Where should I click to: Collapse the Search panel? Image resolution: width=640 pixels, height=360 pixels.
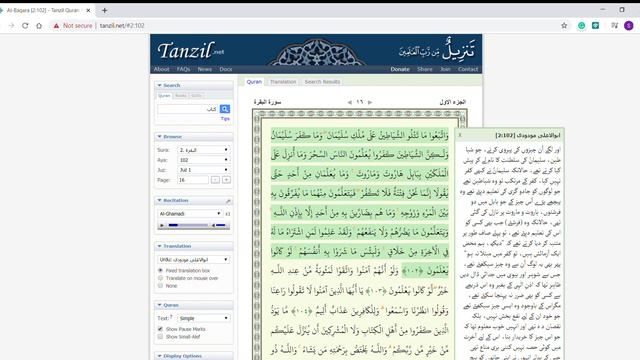[x=160, y=85]
